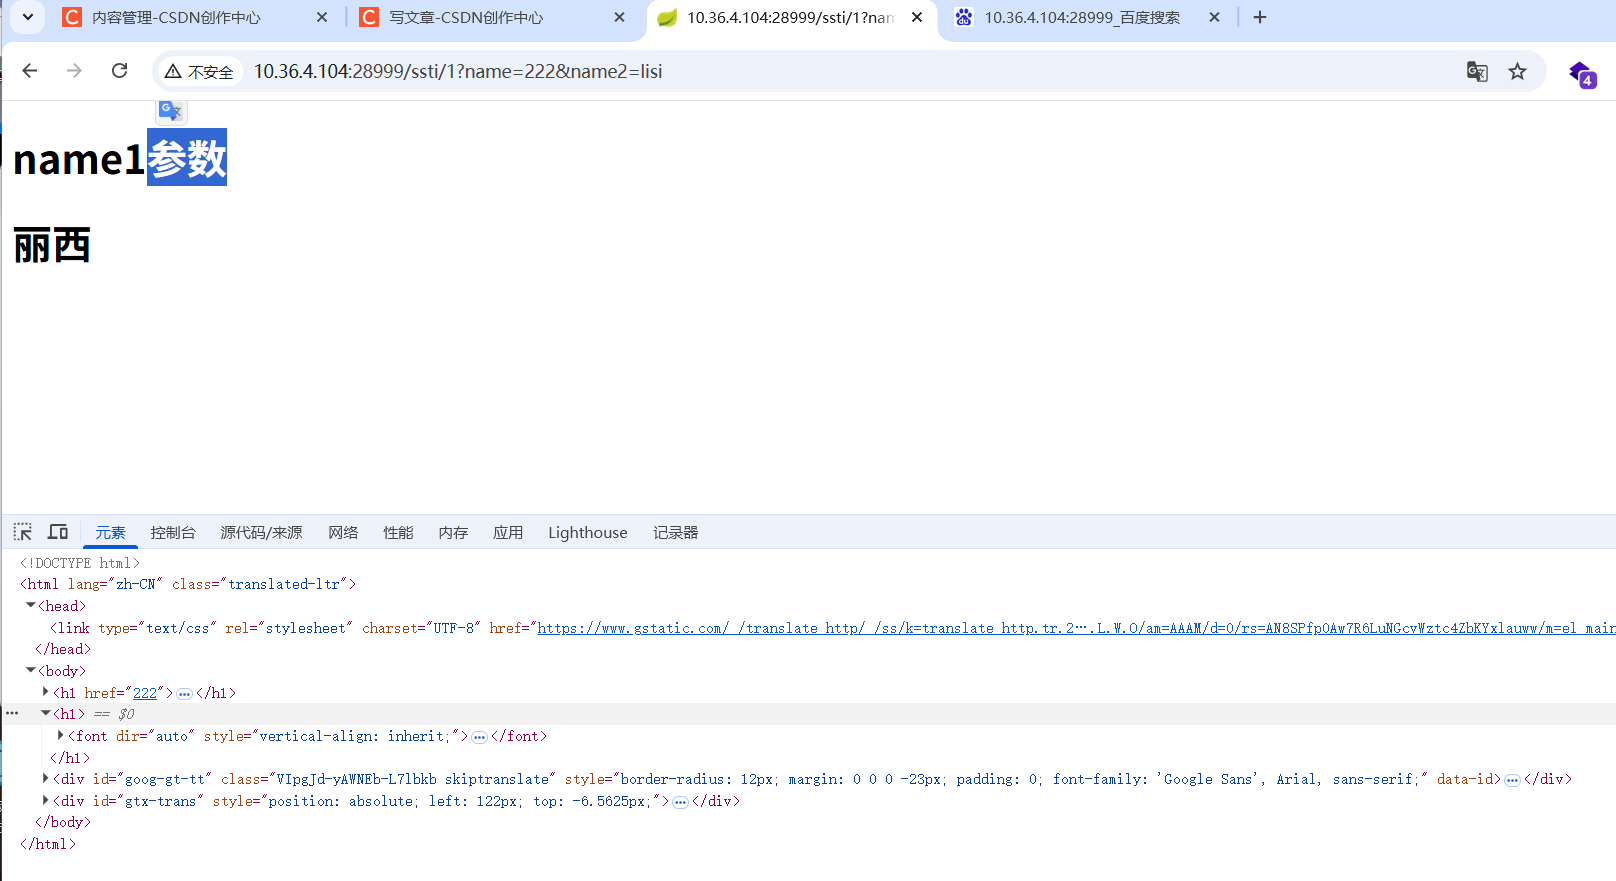Collapse the selected h1 element

click(x=45, y=713)
